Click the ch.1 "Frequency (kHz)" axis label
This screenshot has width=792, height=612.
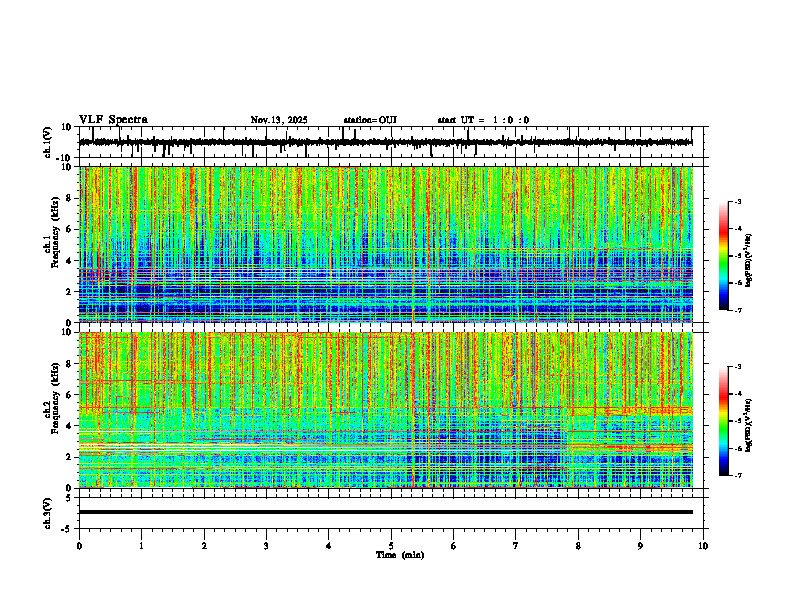(x=55, y=232)
